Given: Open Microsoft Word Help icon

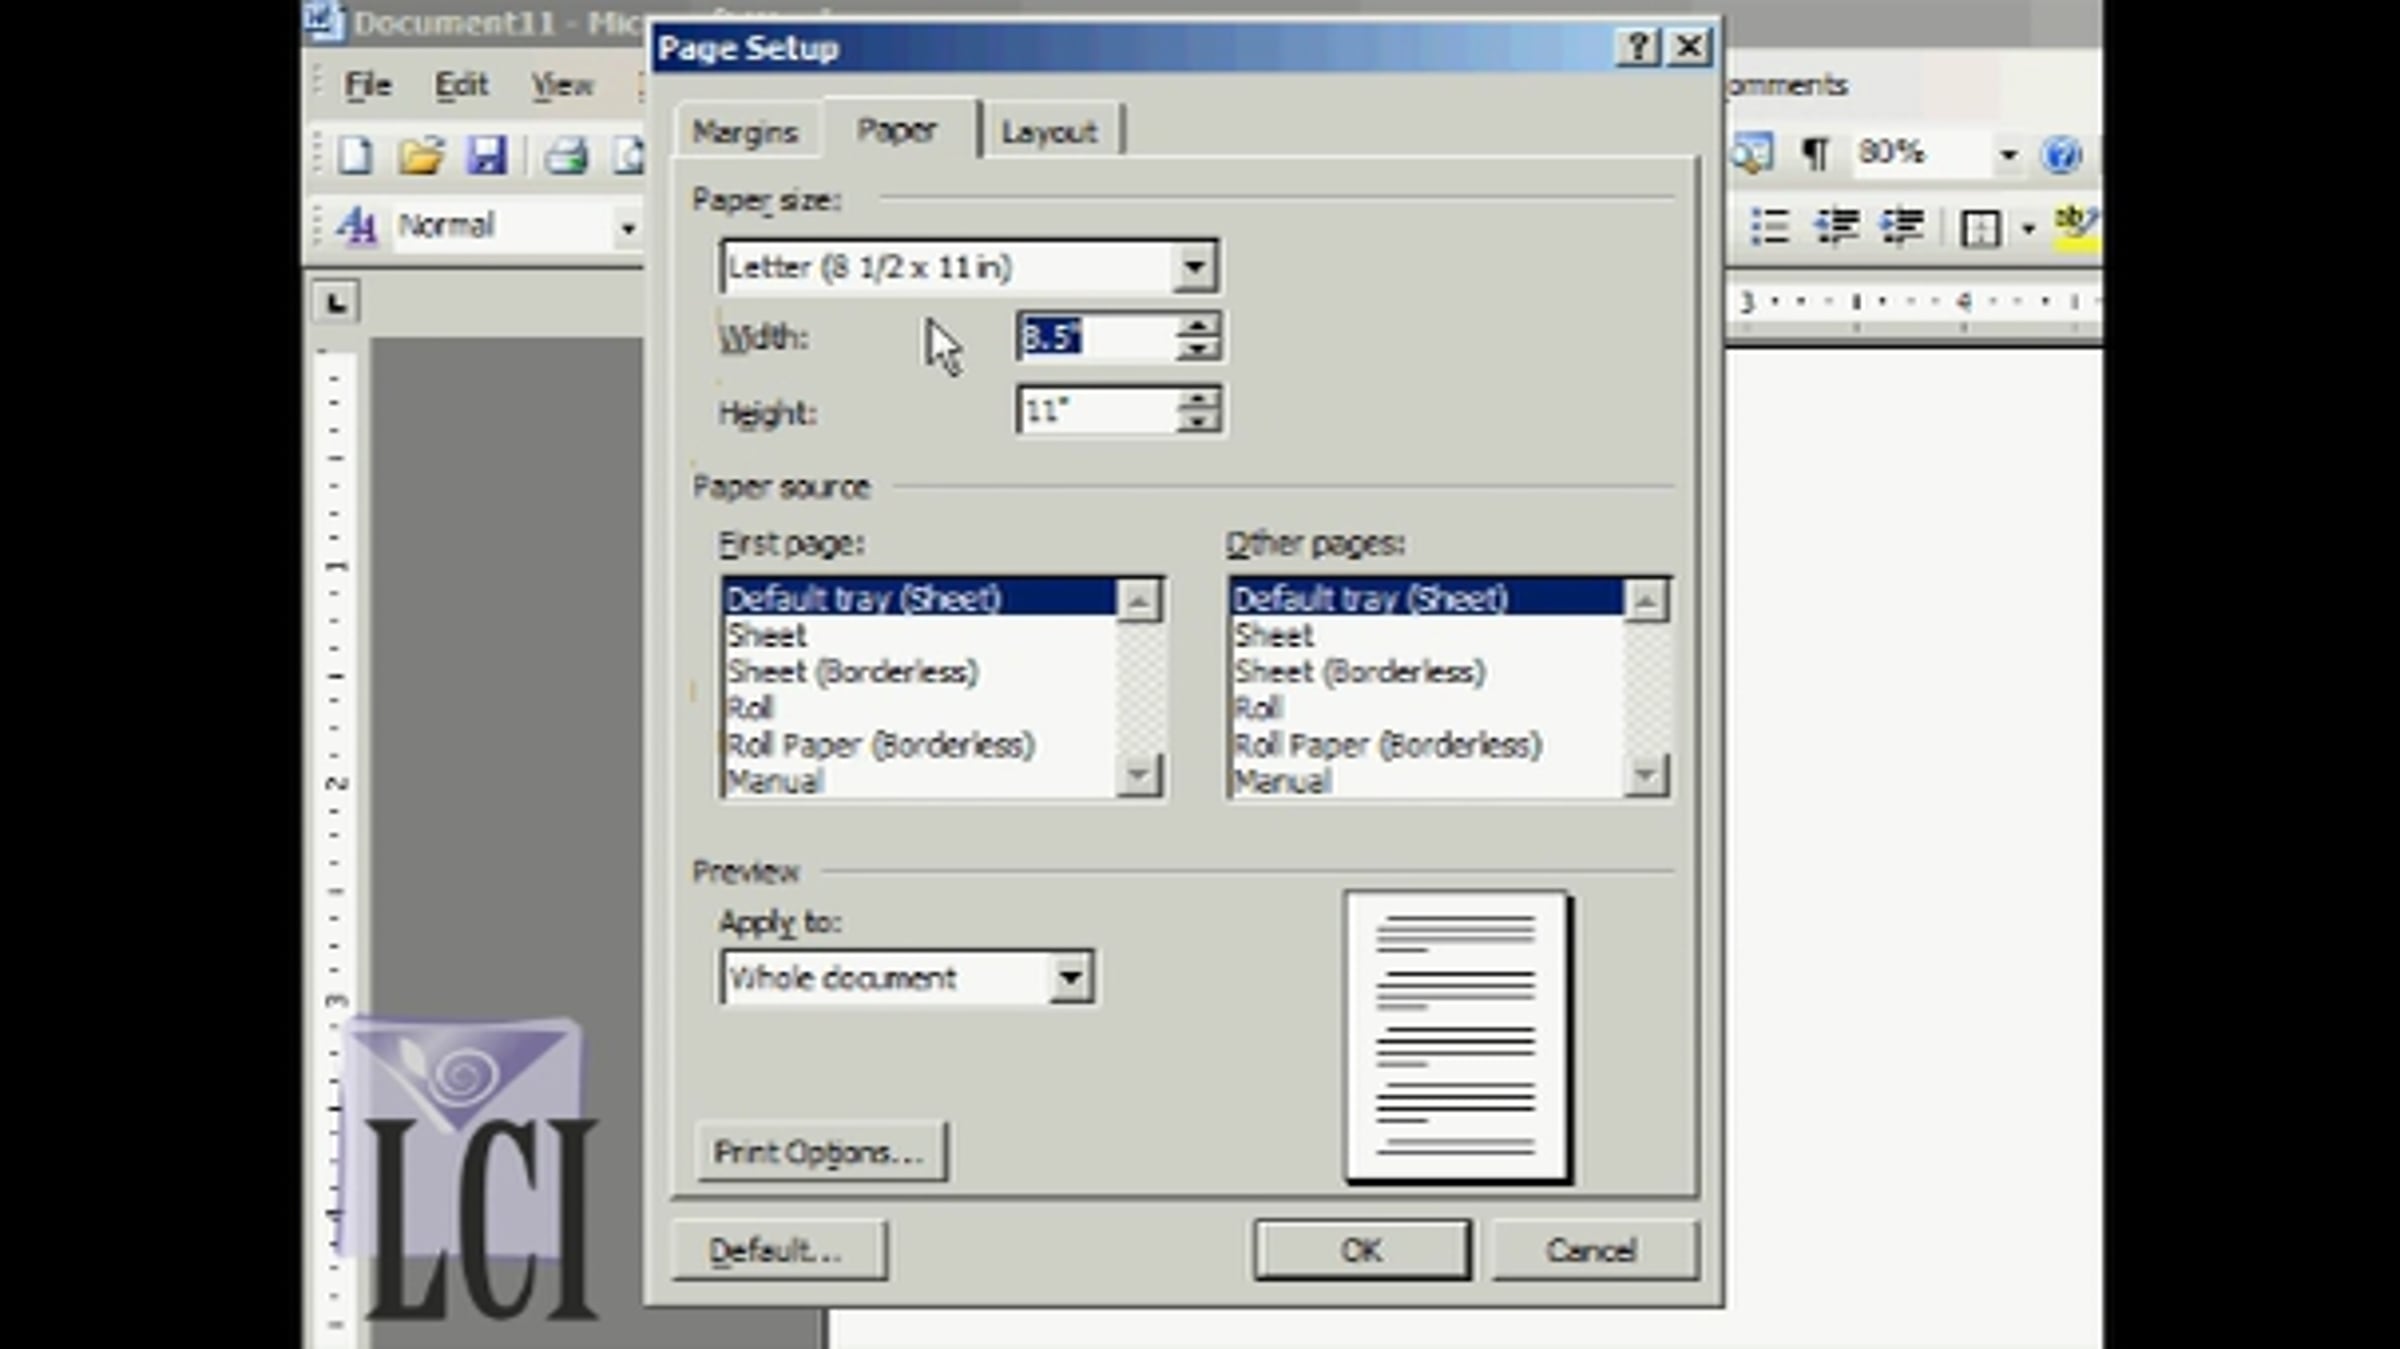Looking at the screenshot, I should click(x=2062, y=154).
